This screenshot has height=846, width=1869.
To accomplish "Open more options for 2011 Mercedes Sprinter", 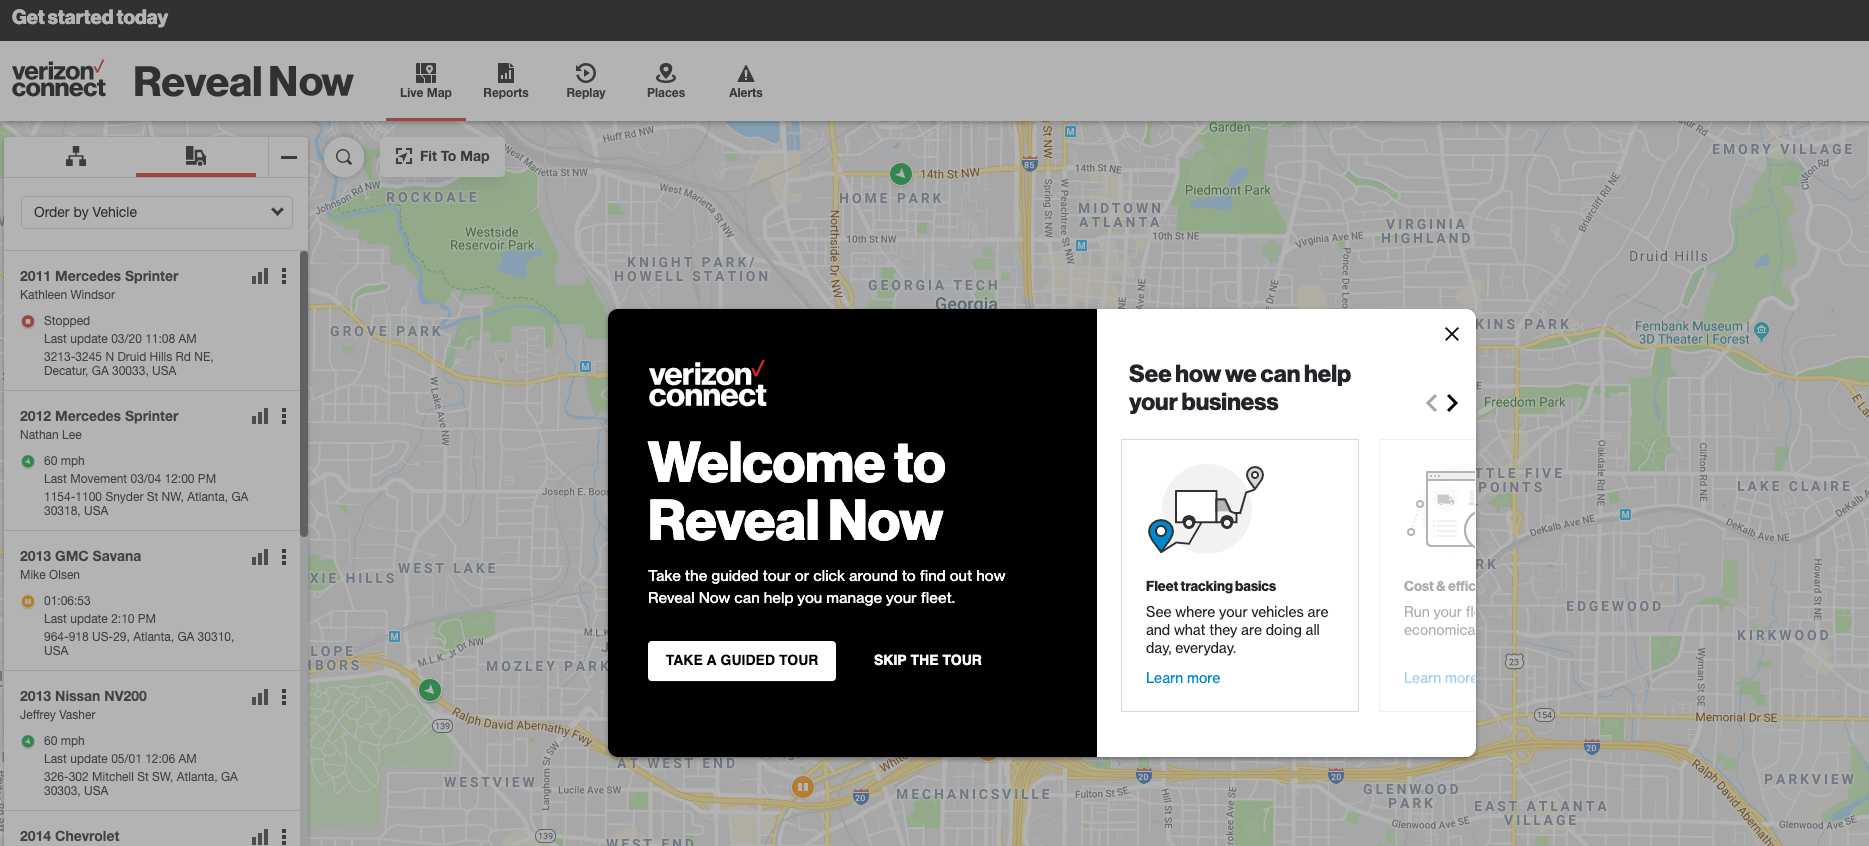I will point(284,276).
